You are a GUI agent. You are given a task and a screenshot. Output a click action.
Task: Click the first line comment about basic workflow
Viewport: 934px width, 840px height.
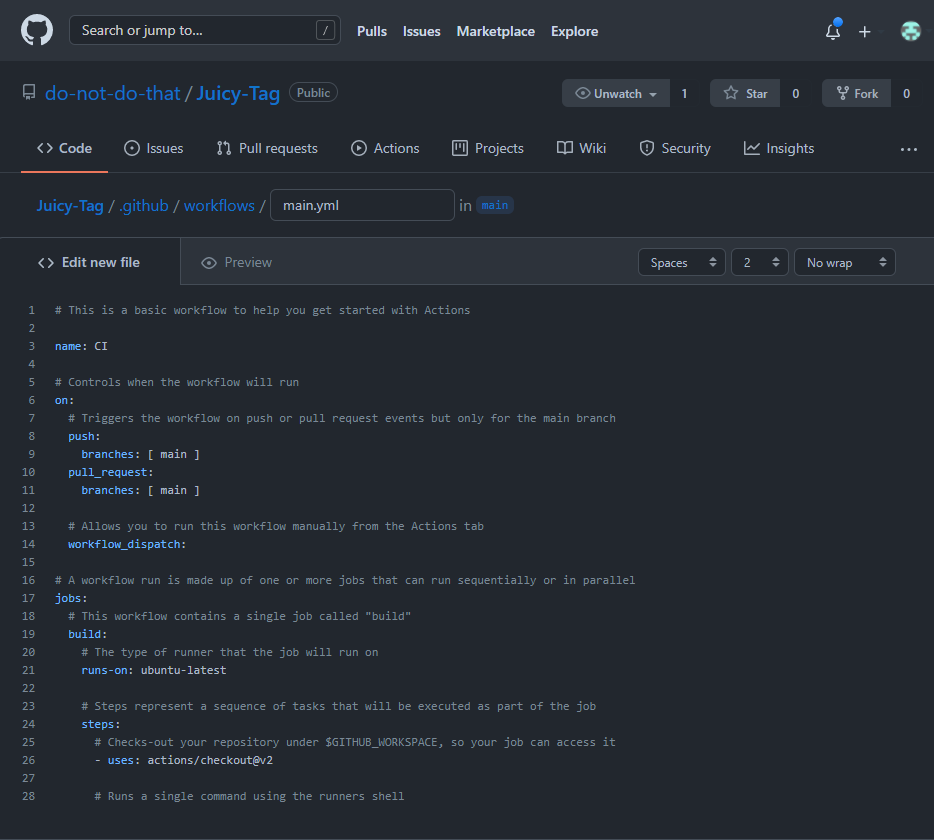click(x=262, y=310)
